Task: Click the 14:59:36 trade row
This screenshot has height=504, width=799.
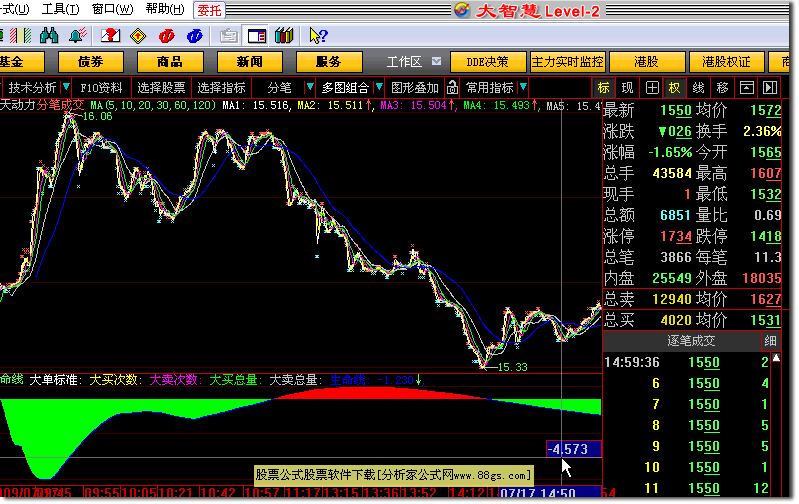Action: (x=687, y=362)
